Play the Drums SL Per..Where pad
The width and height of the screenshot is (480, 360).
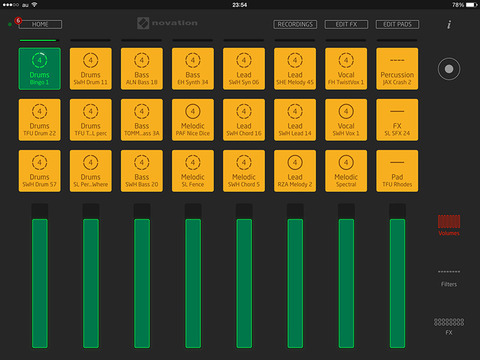click(91, 171)
